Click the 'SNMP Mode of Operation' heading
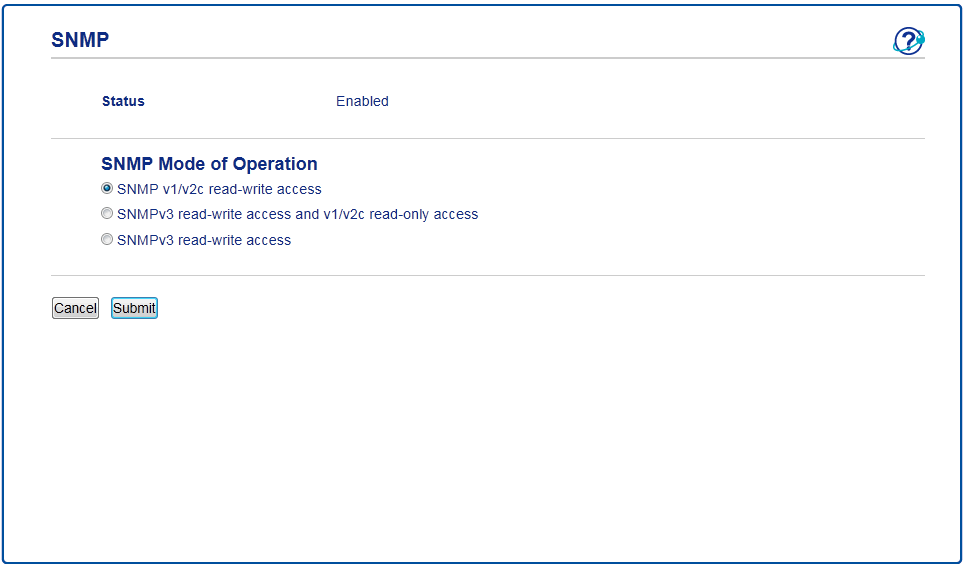 (209, 164)
